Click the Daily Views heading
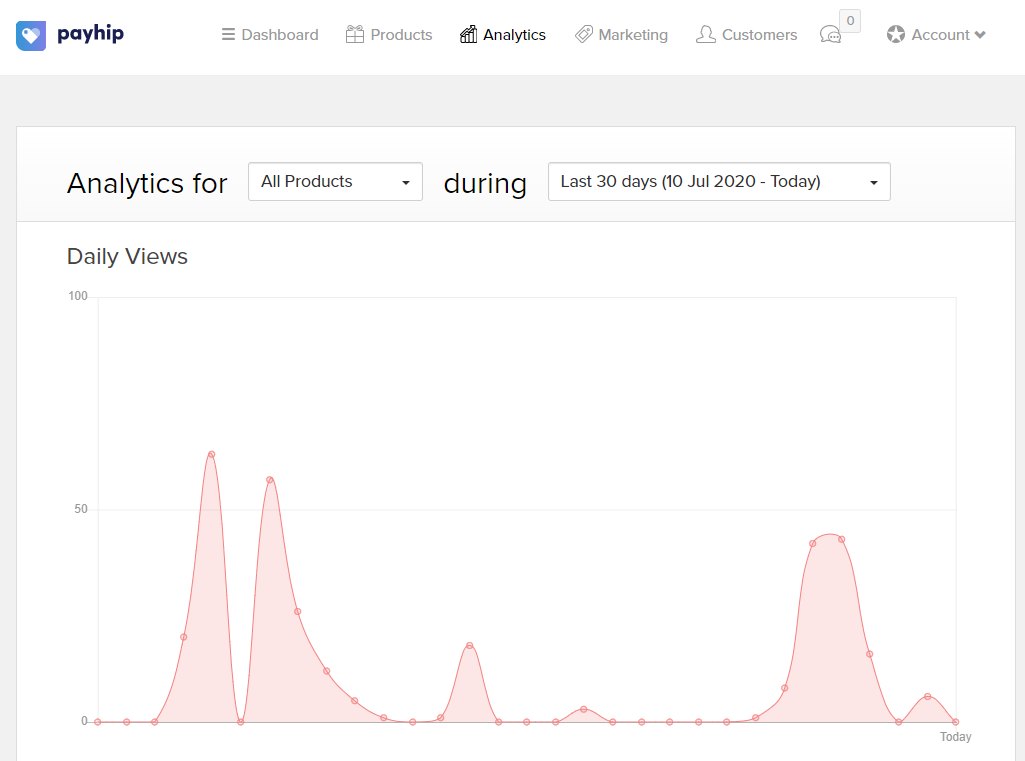 127,256
